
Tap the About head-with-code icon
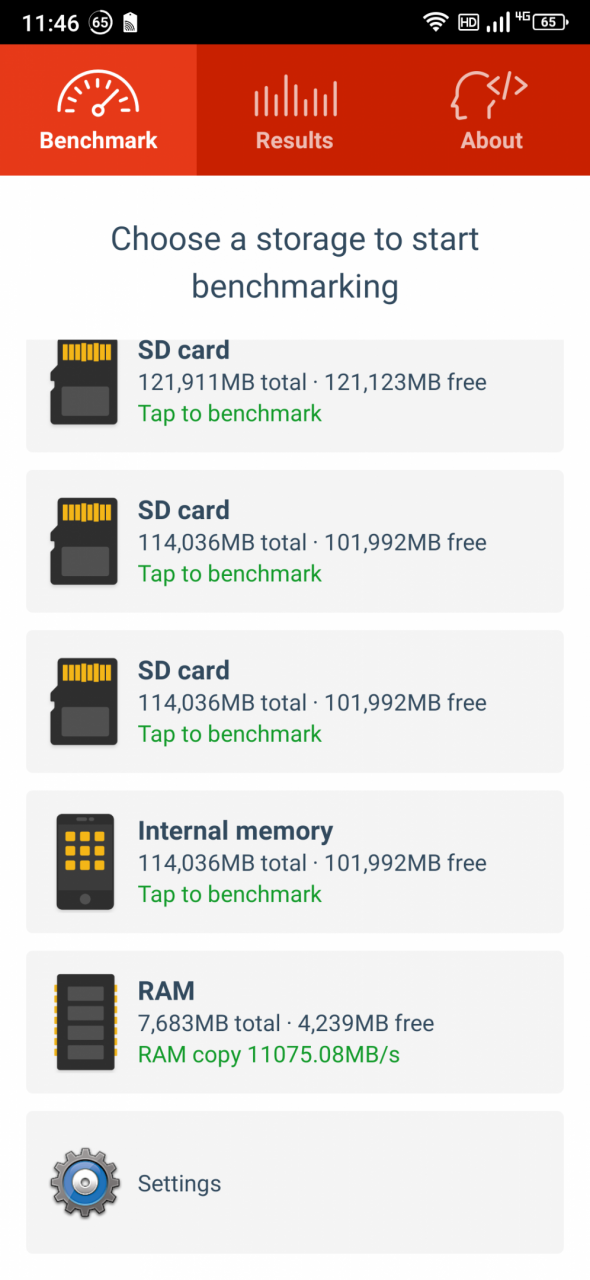pyautogui.click(x=491, y=93)
